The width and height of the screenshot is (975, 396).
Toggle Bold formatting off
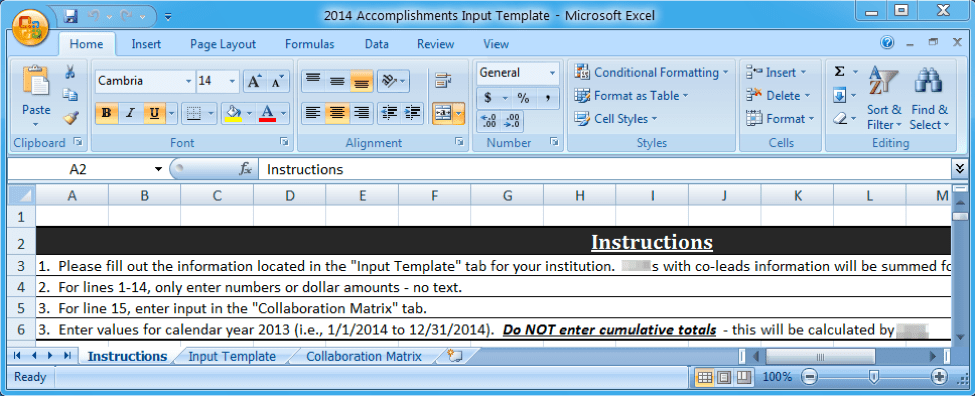106,113
